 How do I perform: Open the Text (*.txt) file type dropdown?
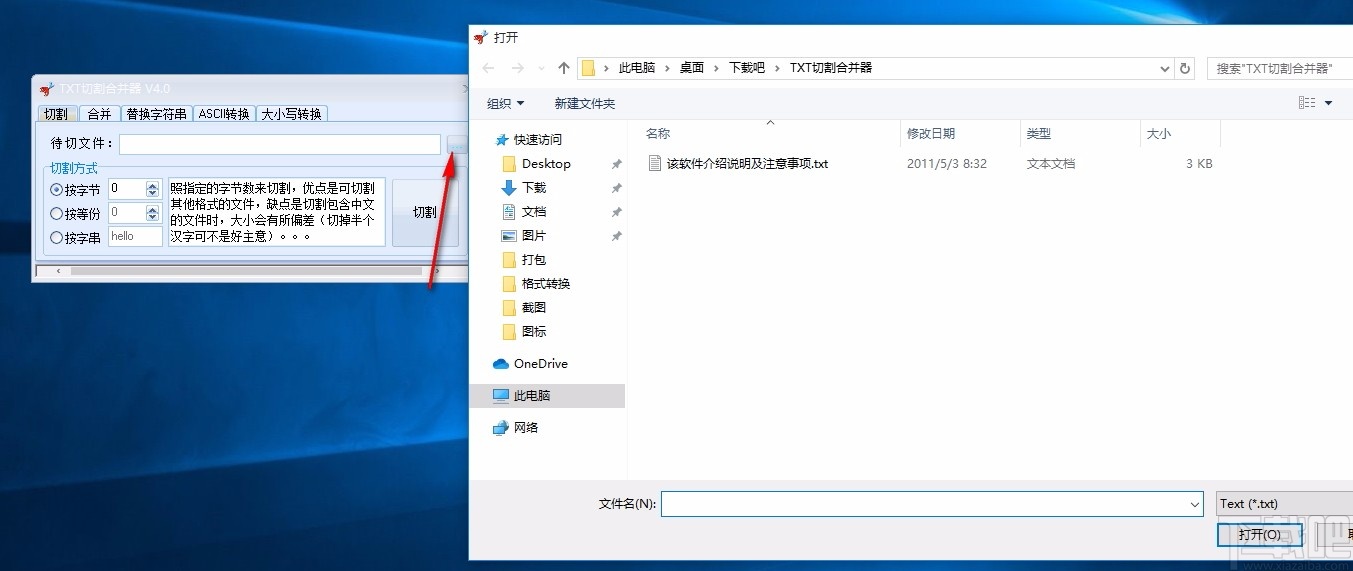click(x=1284, y=504)
